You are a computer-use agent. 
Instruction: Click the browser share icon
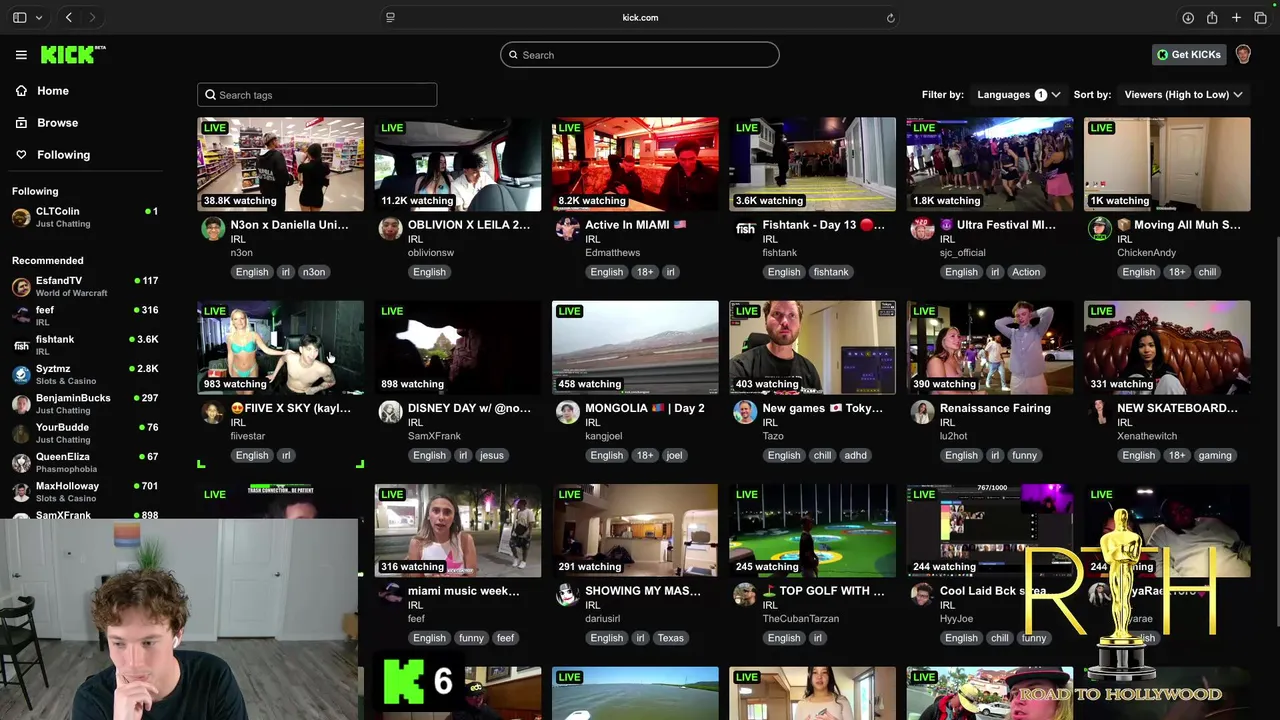(x=1212, y=17)
